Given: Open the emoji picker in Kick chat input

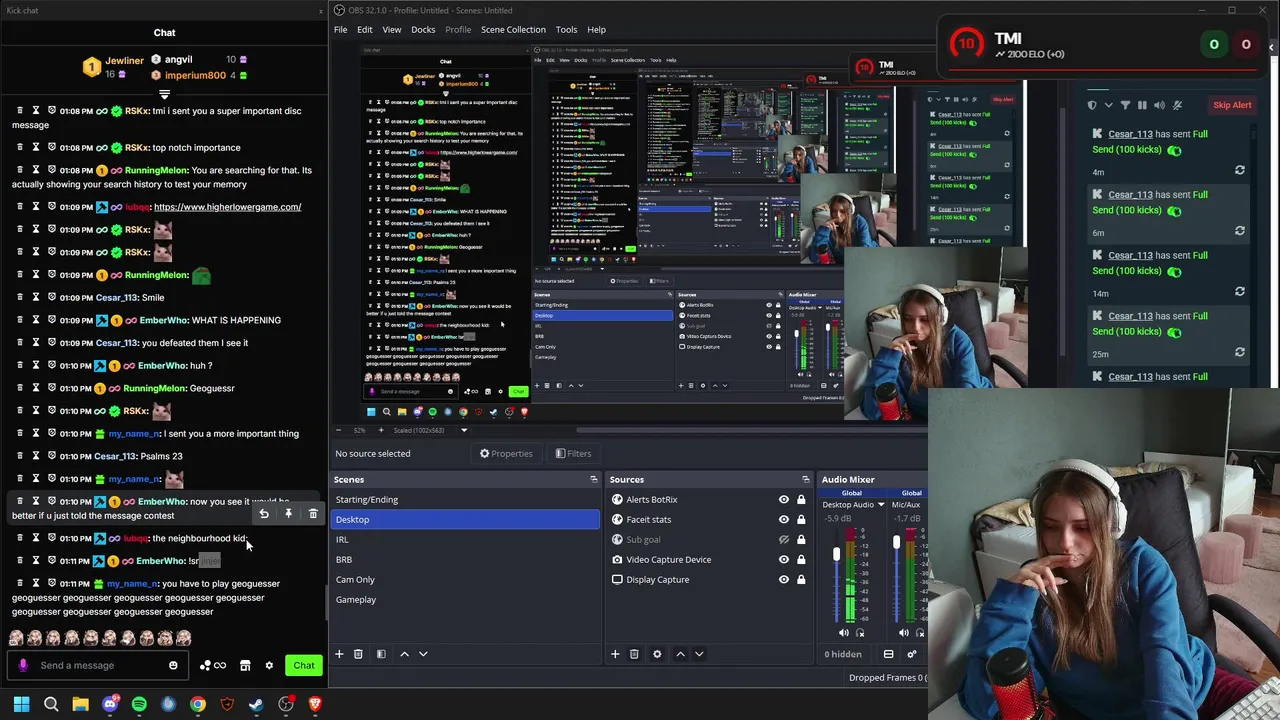Looking at the screenshot, I should 173,666.
